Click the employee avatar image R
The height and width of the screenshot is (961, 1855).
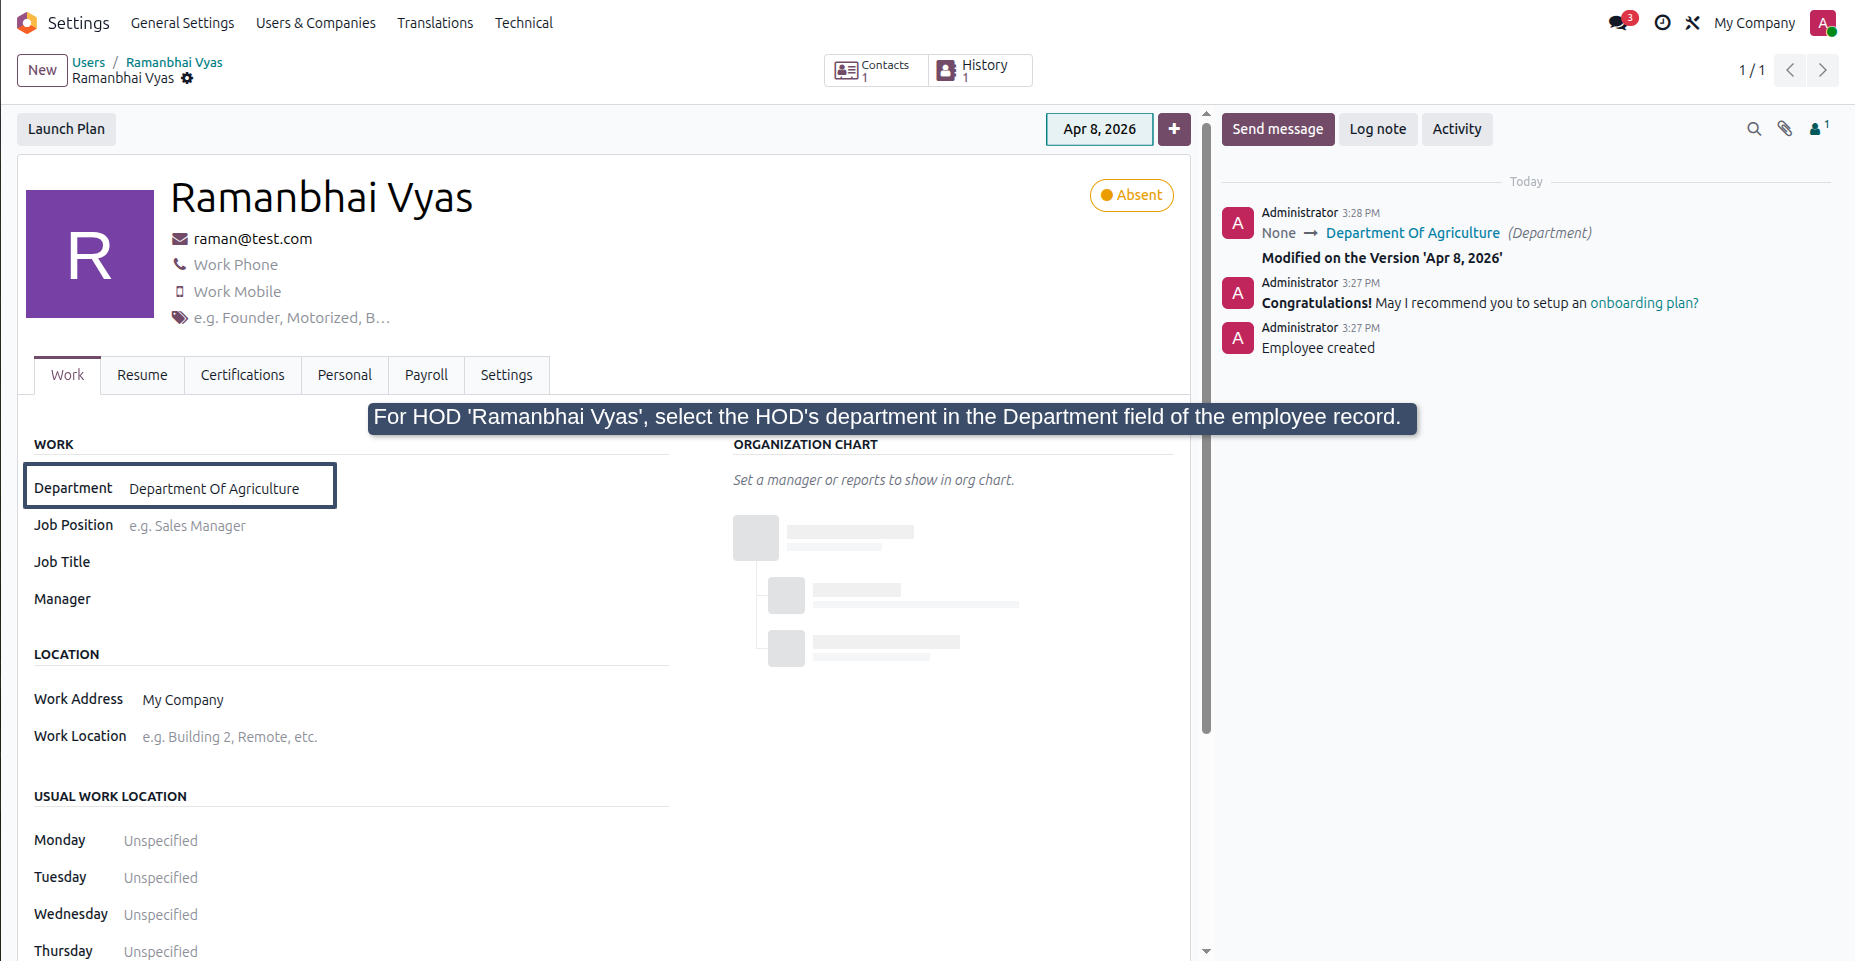(90, 254)
